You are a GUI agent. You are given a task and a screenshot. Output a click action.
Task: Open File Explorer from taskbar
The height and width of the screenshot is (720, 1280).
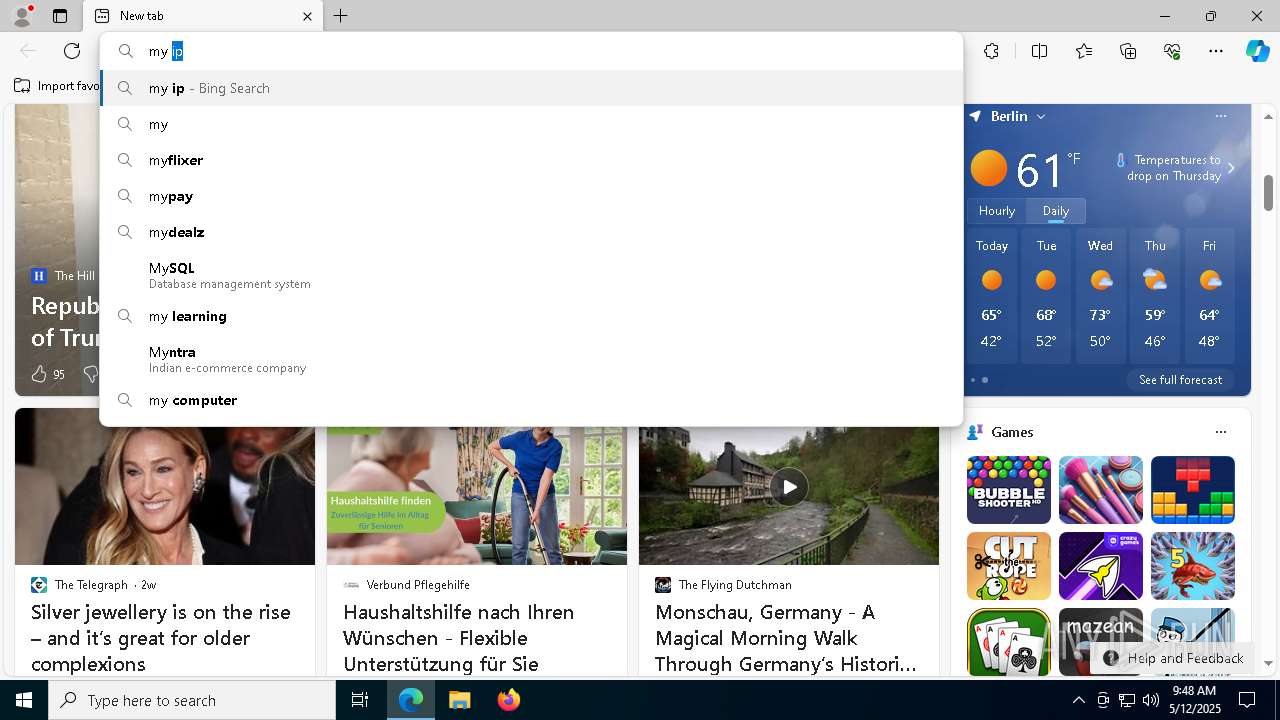pos(459,700)
